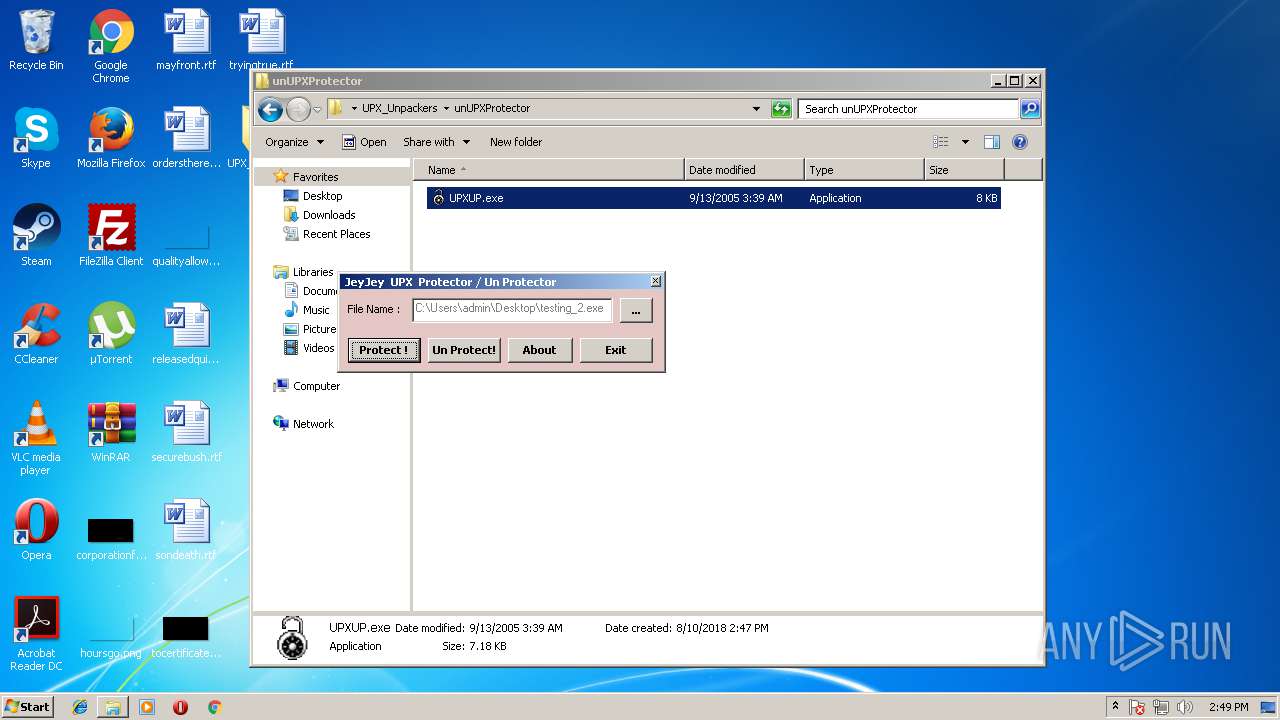Image resolution: width=1280 pixels, height=720 pixels.
Task: Open Desktop under Favorites
Action: (322, 196)
